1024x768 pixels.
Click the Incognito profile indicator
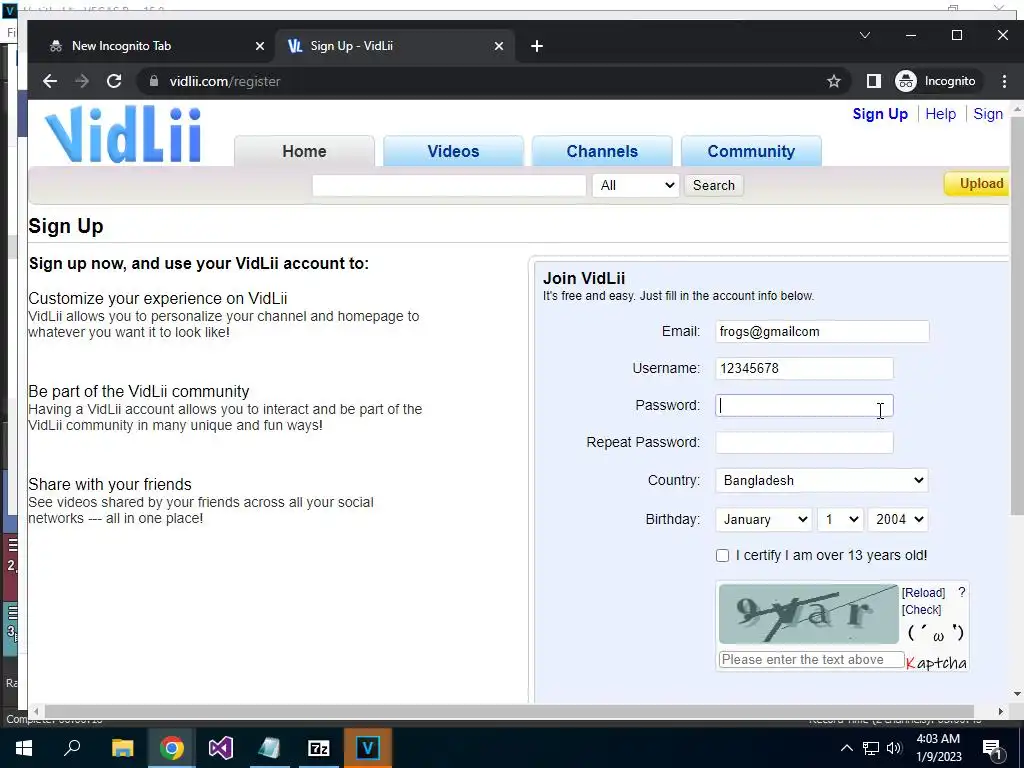coord(935,81)
